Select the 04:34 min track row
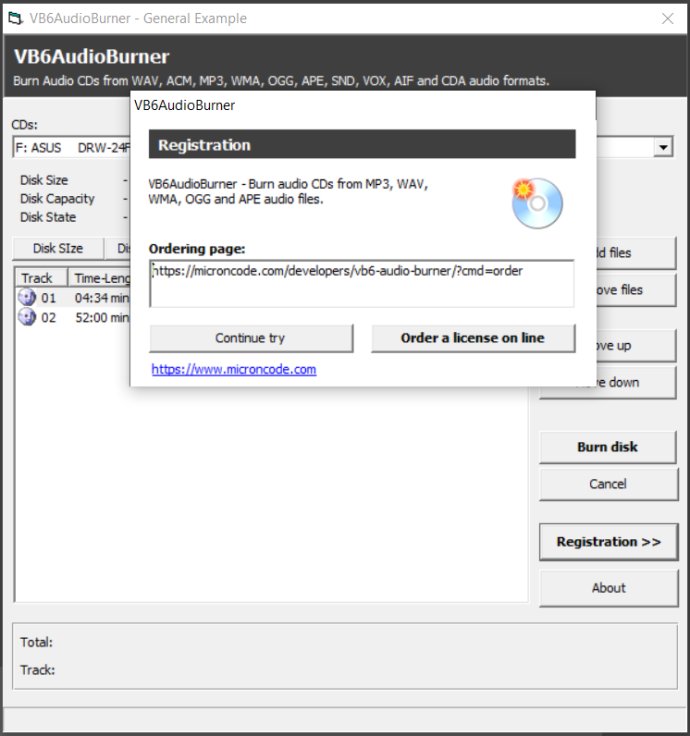 73,298
